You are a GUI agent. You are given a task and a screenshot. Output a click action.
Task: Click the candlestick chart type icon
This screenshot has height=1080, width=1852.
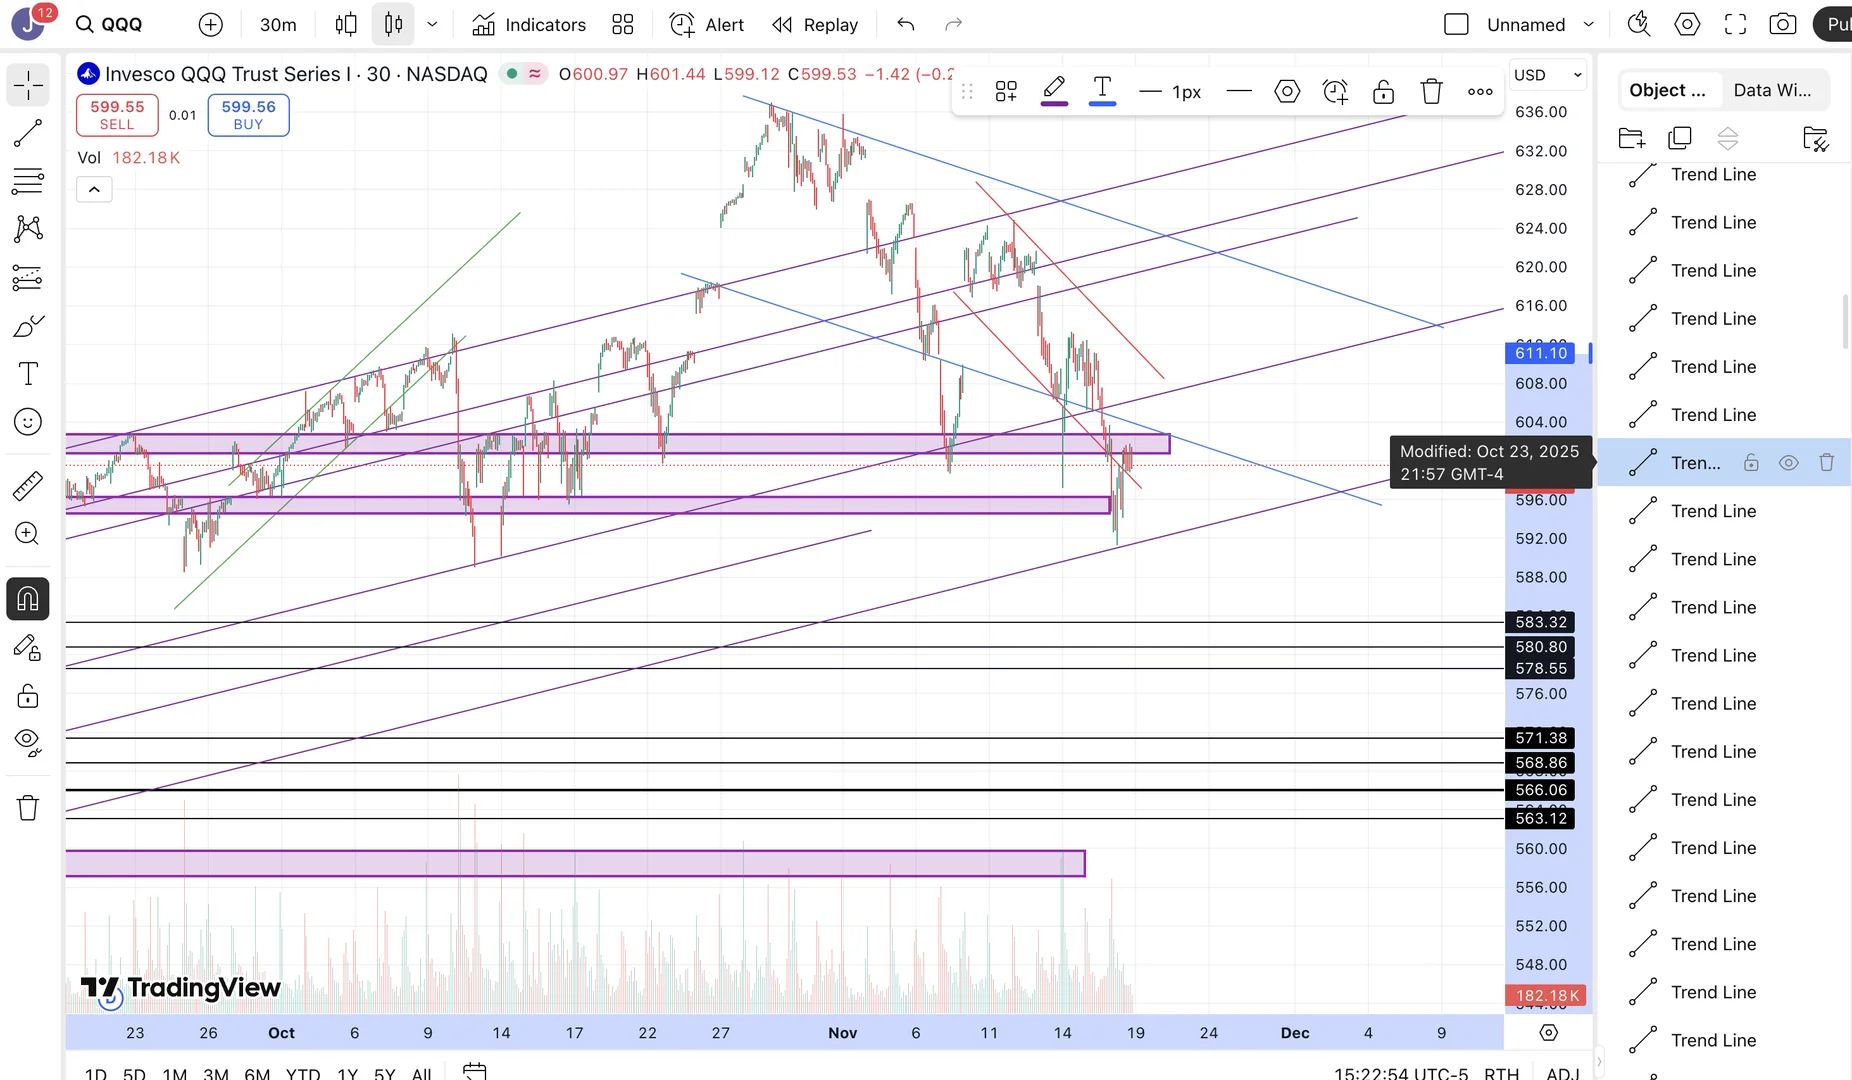[x=393, y=25]
